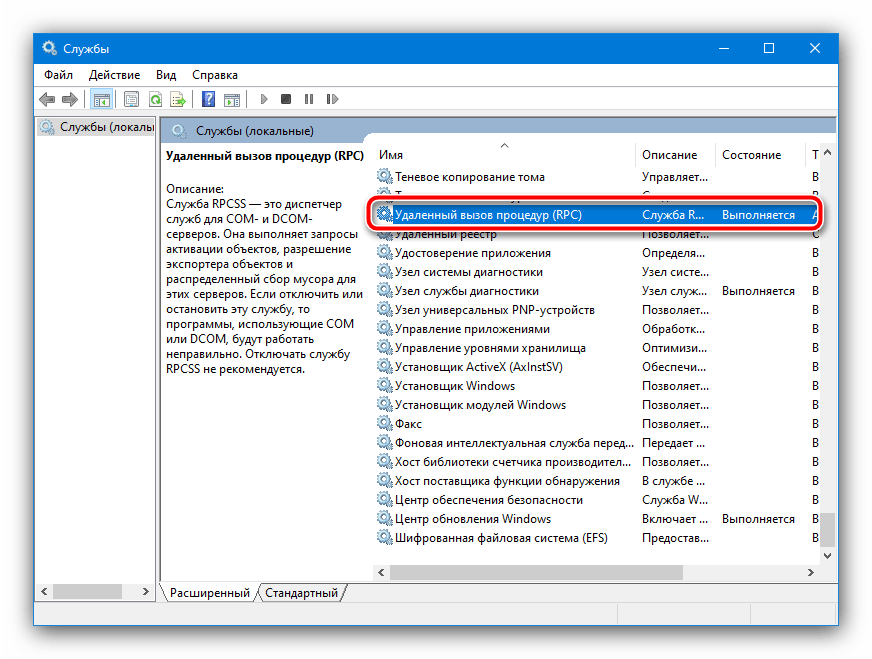Select the Удаленный реестр service
This screenshot has width=872, height=659.
click(445, 235)
